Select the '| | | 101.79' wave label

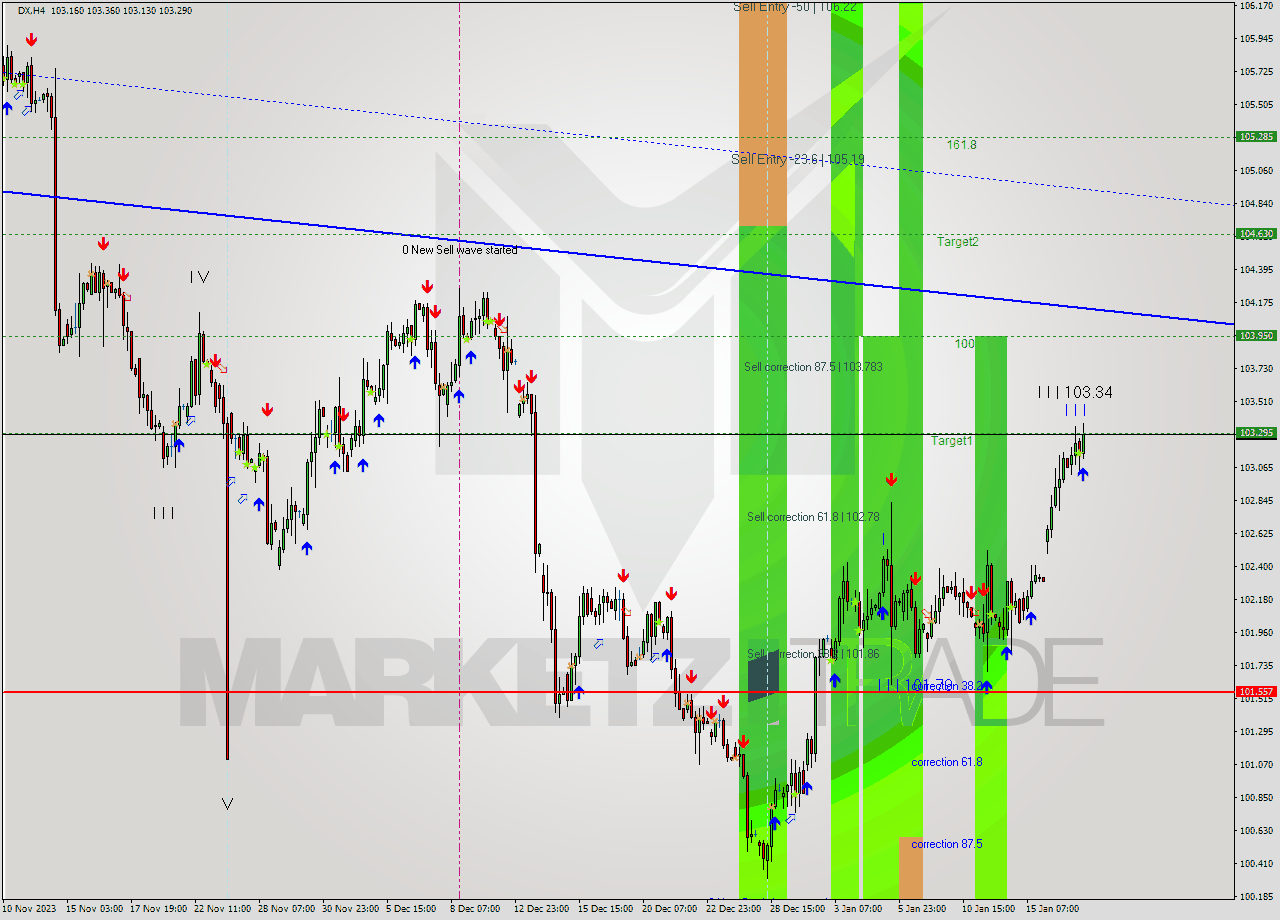(915, 685)
